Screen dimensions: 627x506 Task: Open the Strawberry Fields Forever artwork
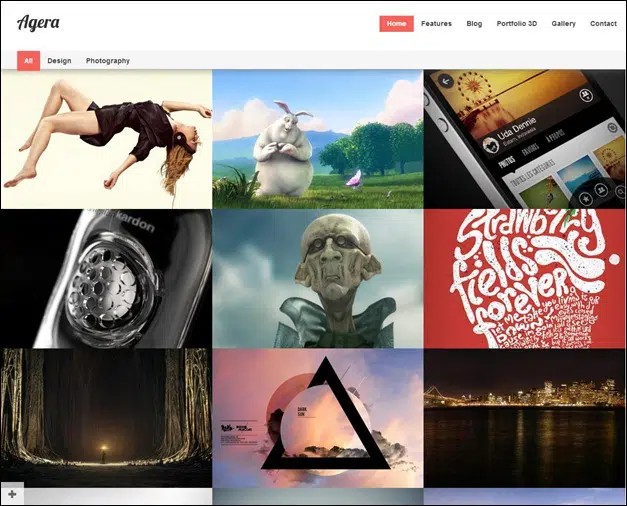coord(525,278)
